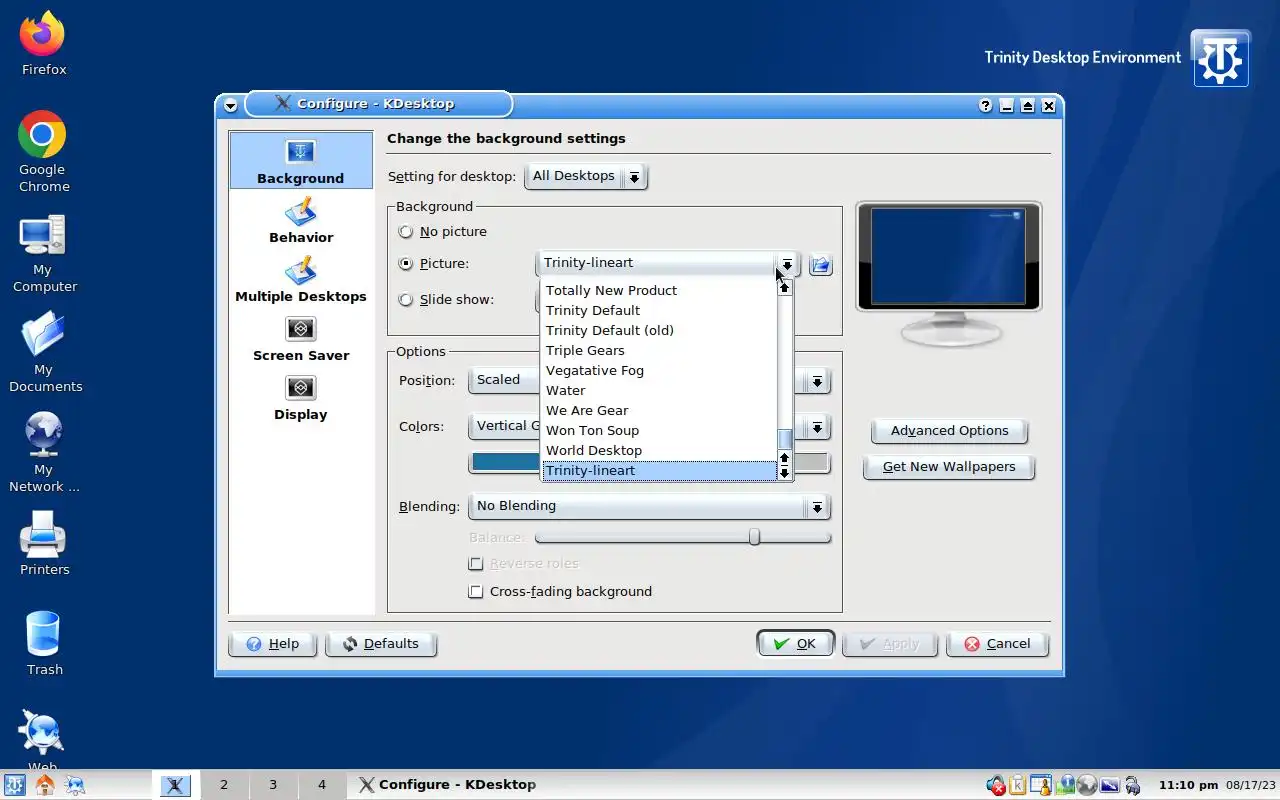Viewport: 1280px width, 800px height.
Task: Click the monitor wallpaper preview
Action: [x=948, y=256]
